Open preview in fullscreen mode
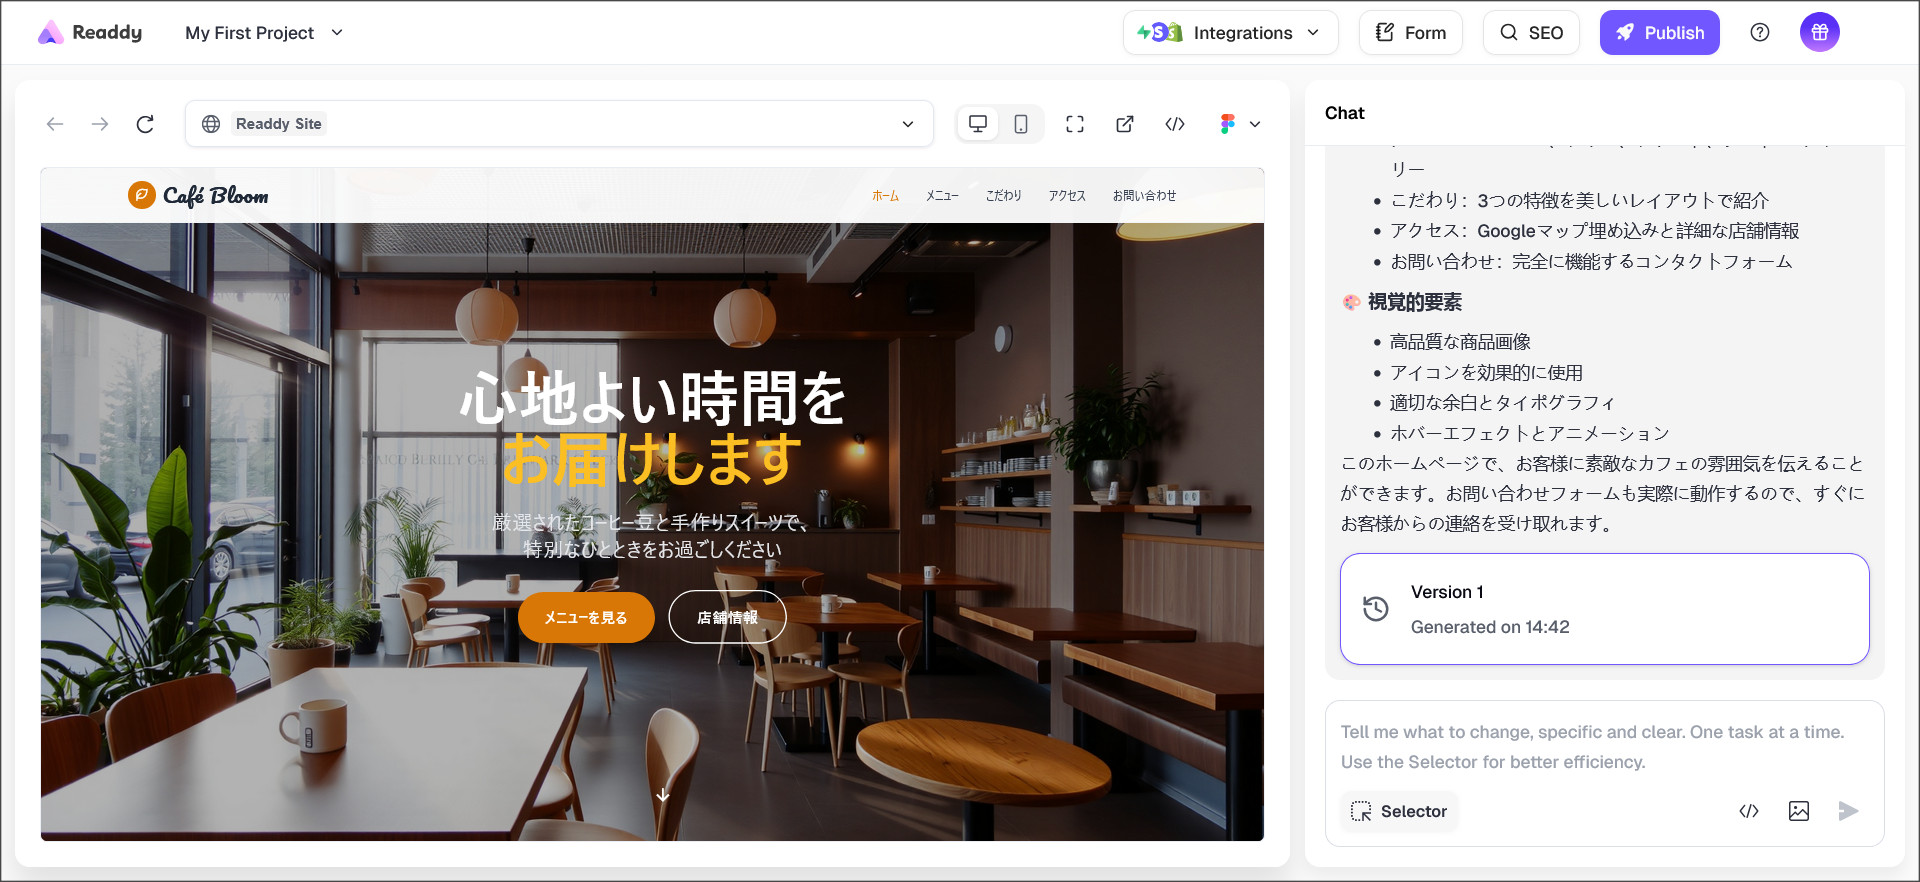This screenshot has width=1920, height=882. pos(1075,124)
